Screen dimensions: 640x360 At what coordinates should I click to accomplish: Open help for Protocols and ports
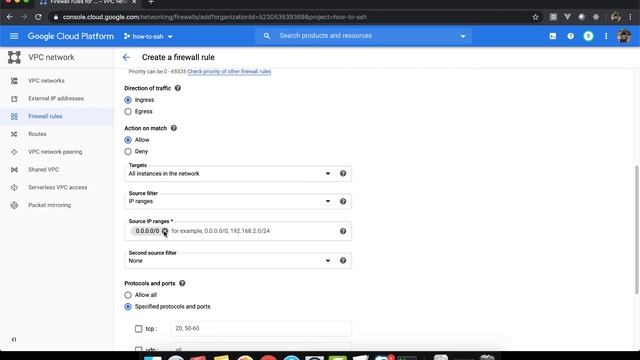182,283
